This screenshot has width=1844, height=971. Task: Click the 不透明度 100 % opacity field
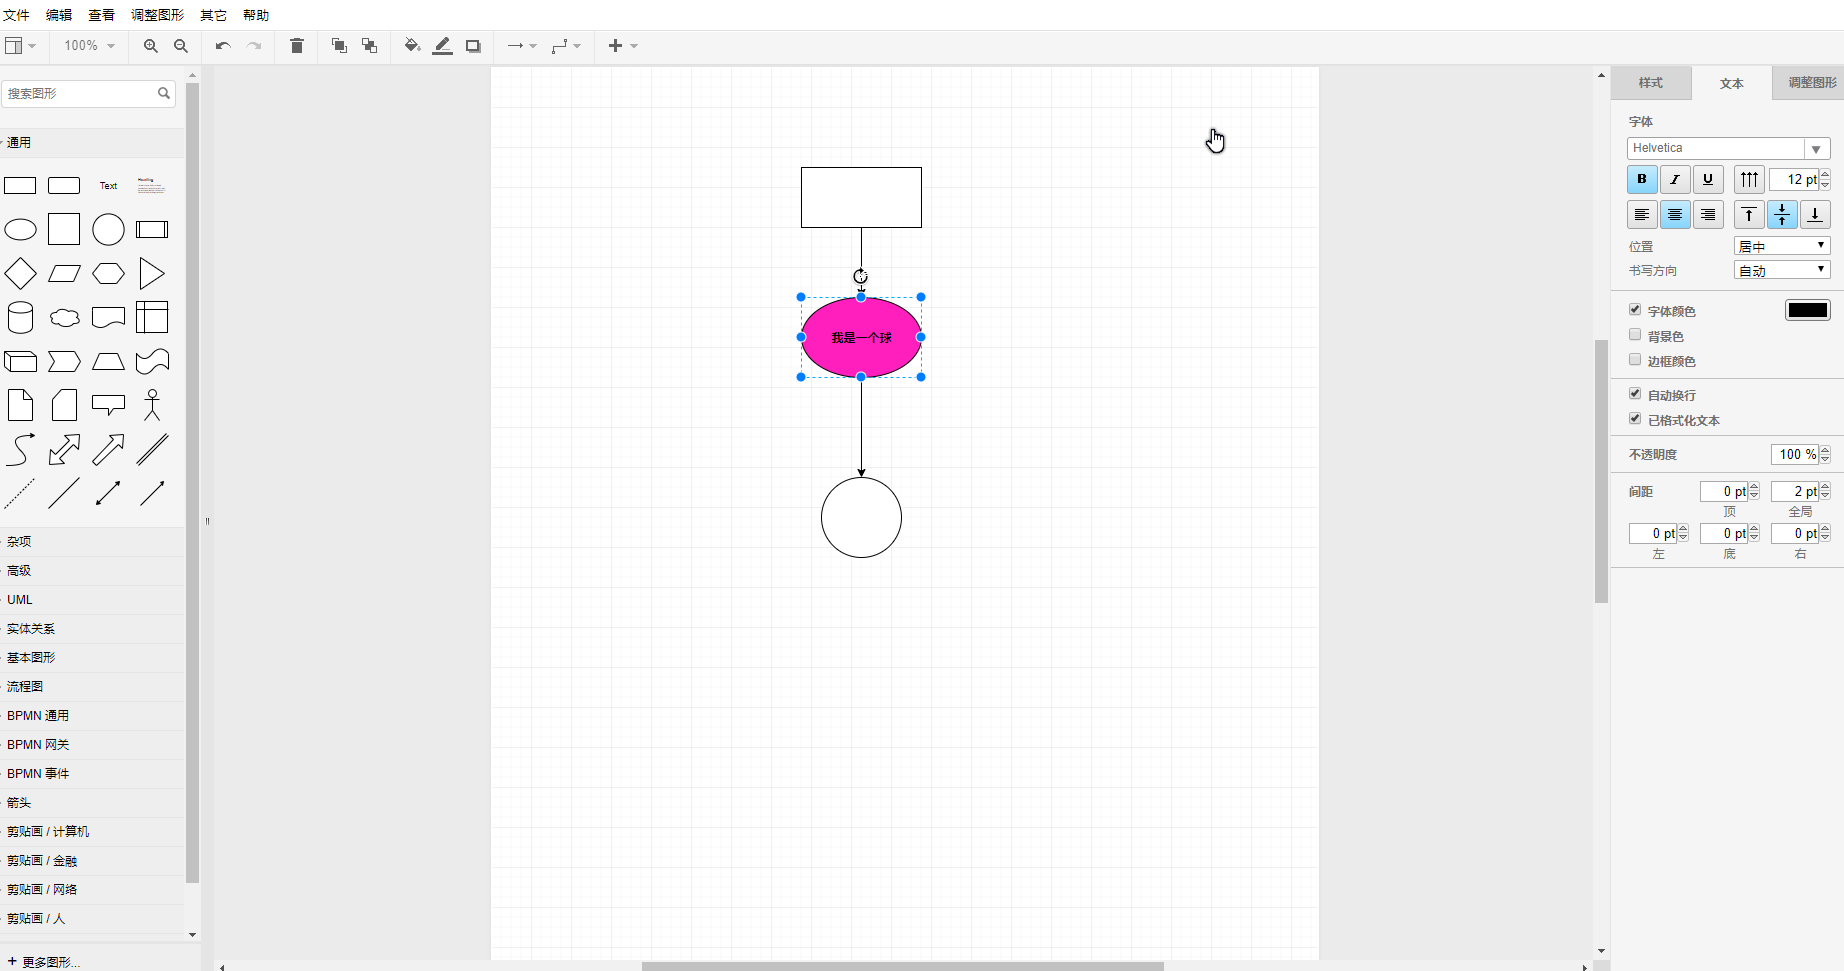point(1796,454)
